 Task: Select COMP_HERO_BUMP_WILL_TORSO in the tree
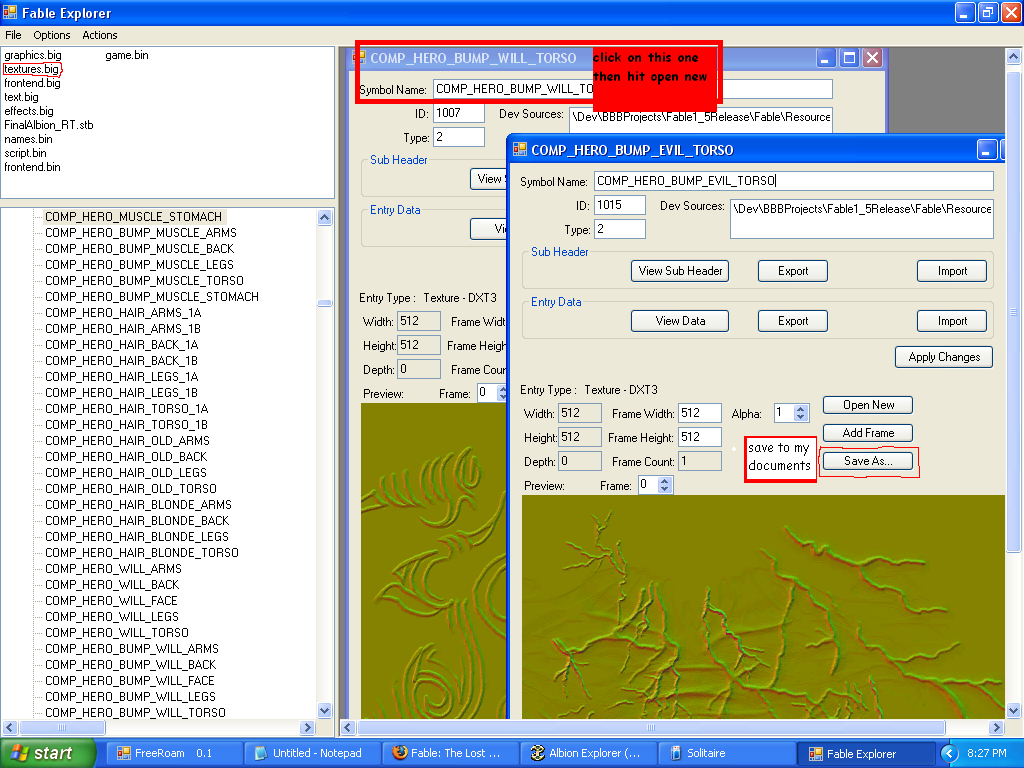click(135, 713)
